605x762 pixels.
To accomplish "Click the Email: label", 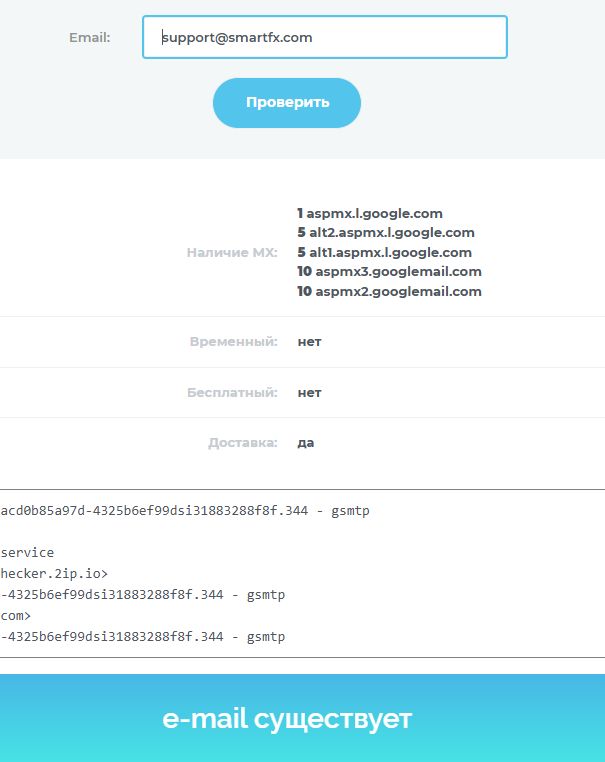I will coord(89,37).
